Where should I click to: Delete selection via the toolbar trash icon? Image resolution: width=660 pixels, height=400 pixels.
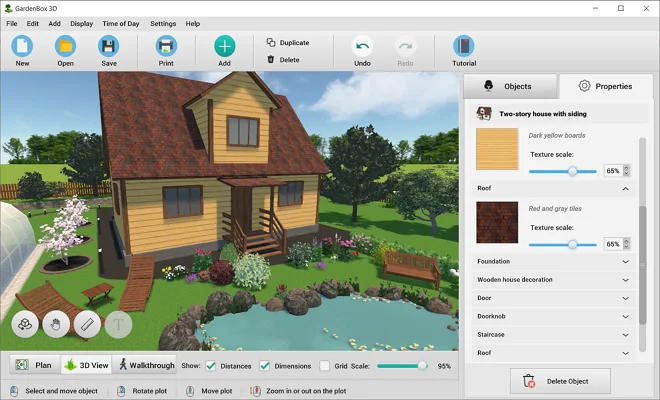click(271, 59)
